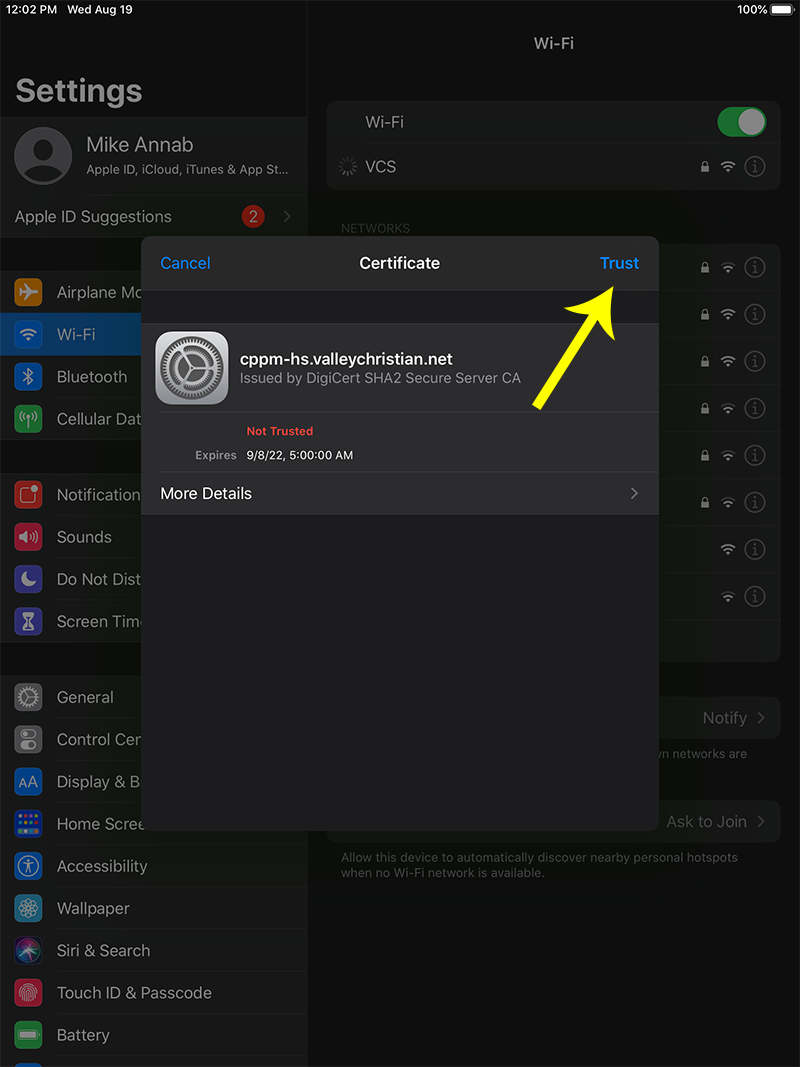Open General settings gear icon
Image resolution: width=800 pixels, height=1067 pixels.
(28, 697)
